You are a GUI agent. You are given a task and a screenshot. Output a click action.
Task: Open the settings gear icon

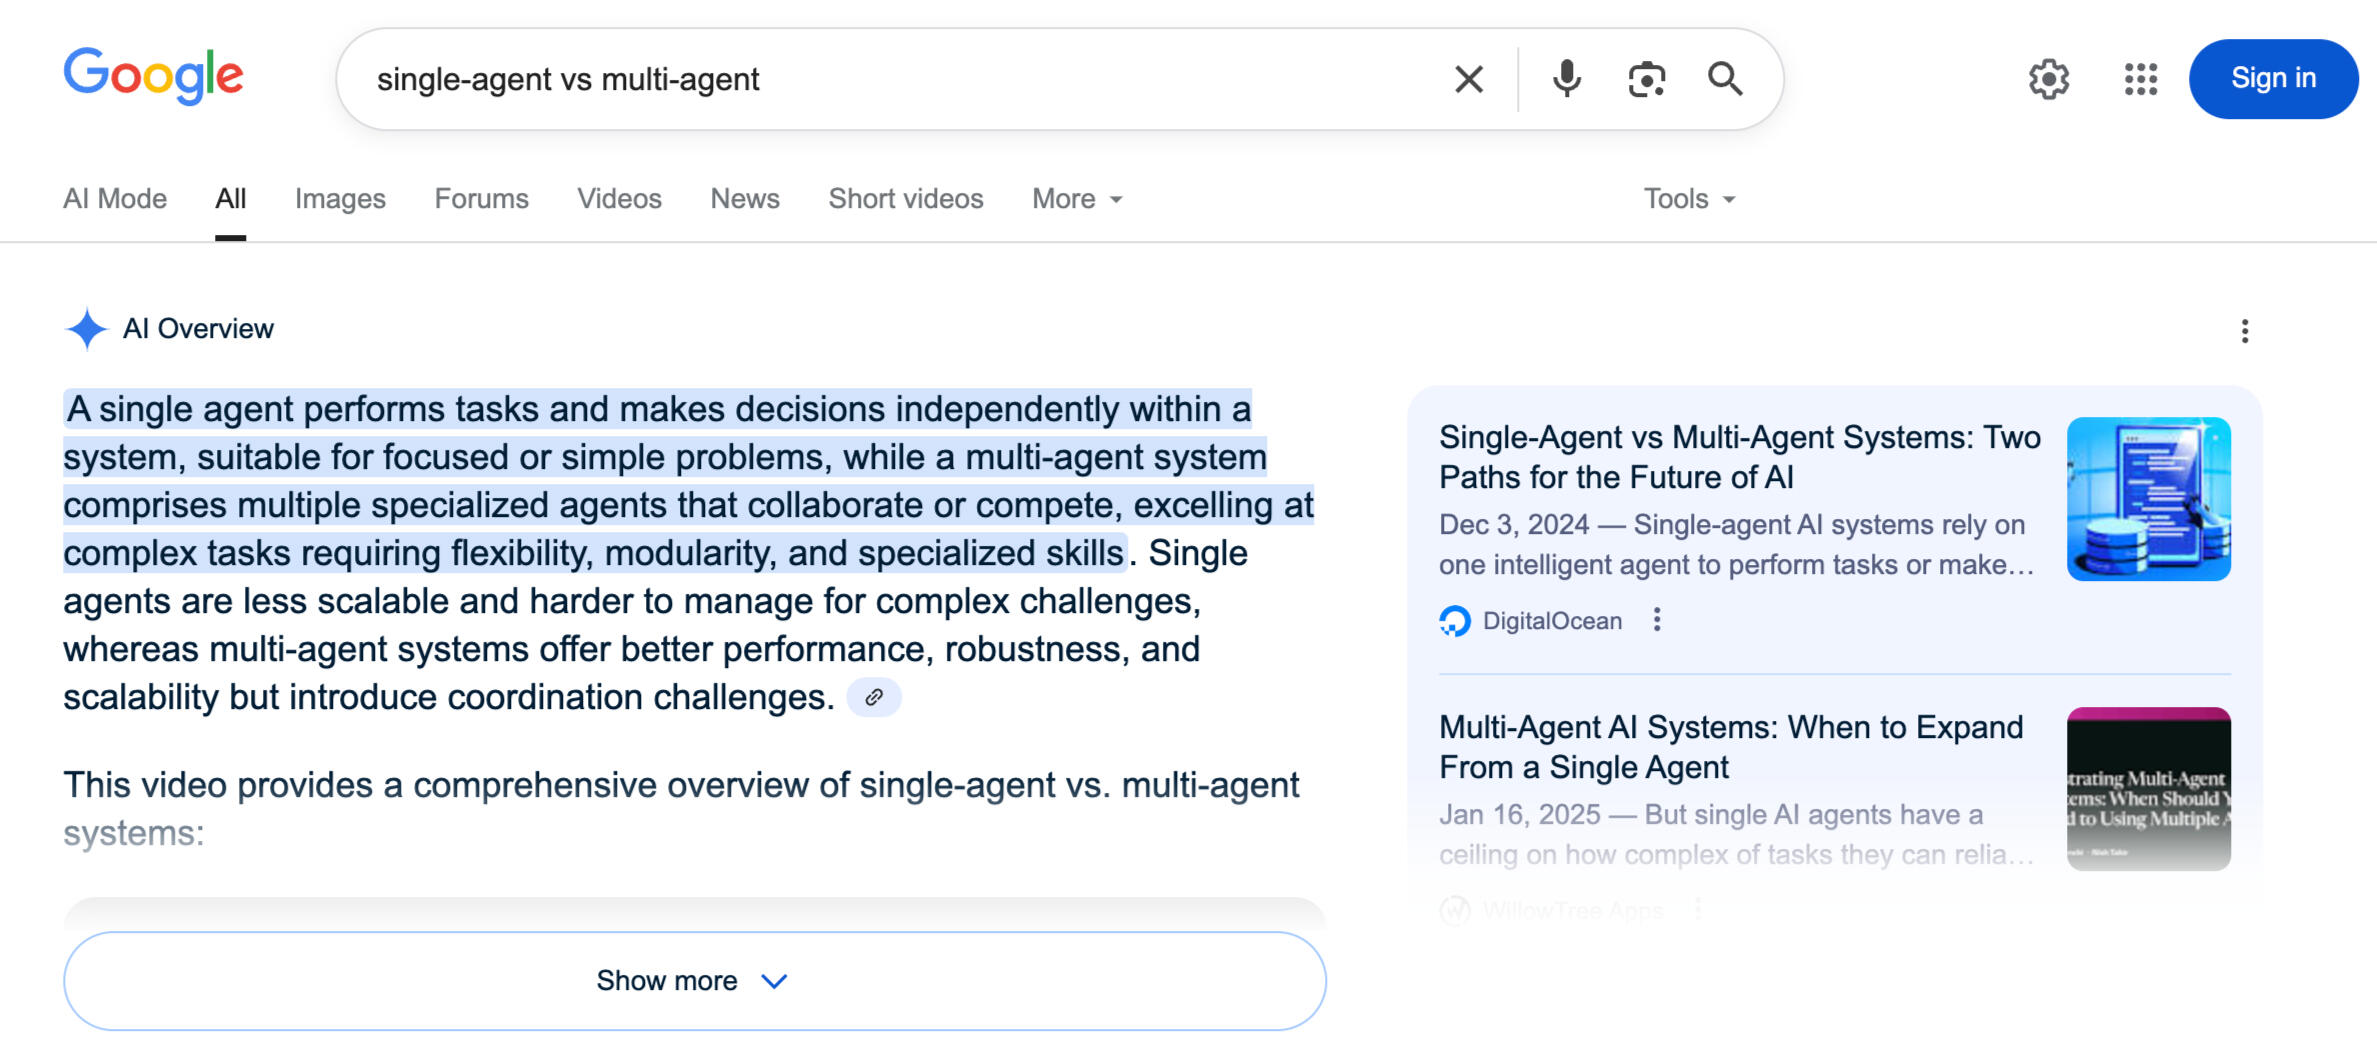pos(2048,79)
